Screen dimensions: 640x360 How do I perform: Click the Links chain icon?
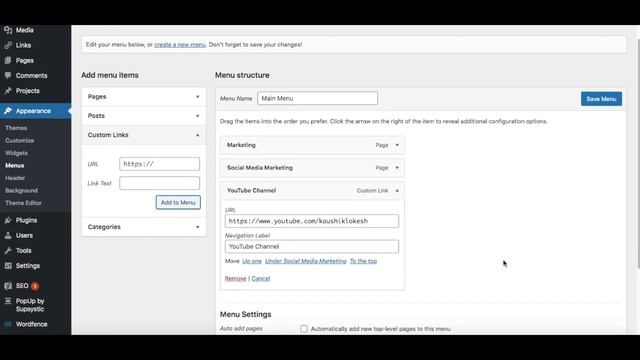pyautogui.click(x=8, y=45)
